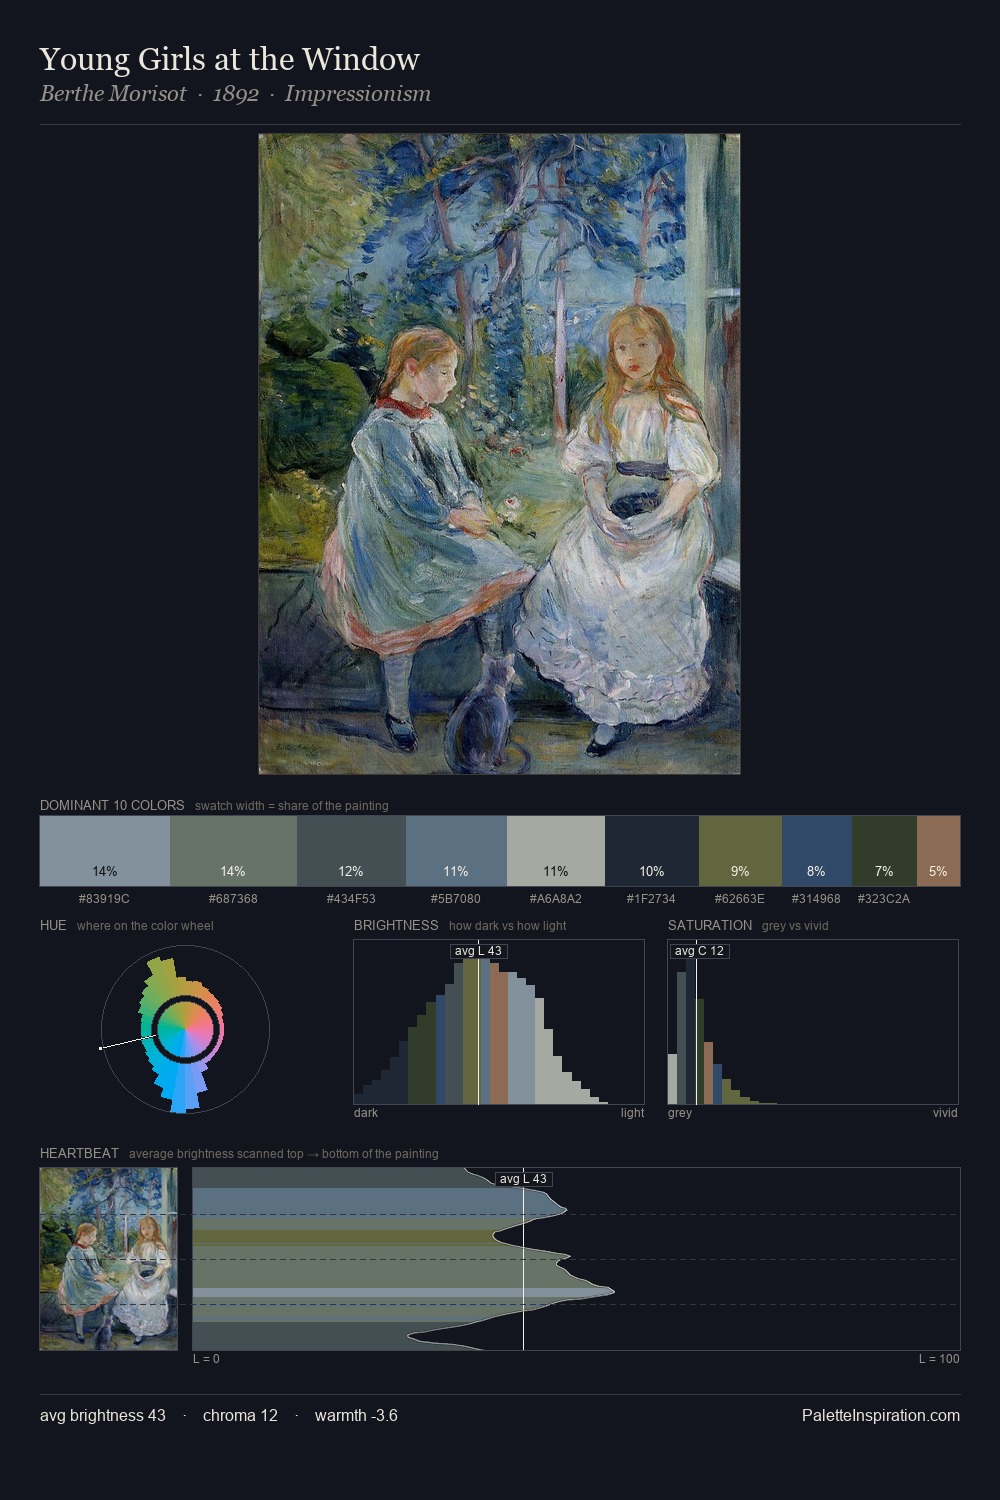Click the hex label #434F53
Image resolution: width=1000 pixels, height=1500 pixels.
351,899
